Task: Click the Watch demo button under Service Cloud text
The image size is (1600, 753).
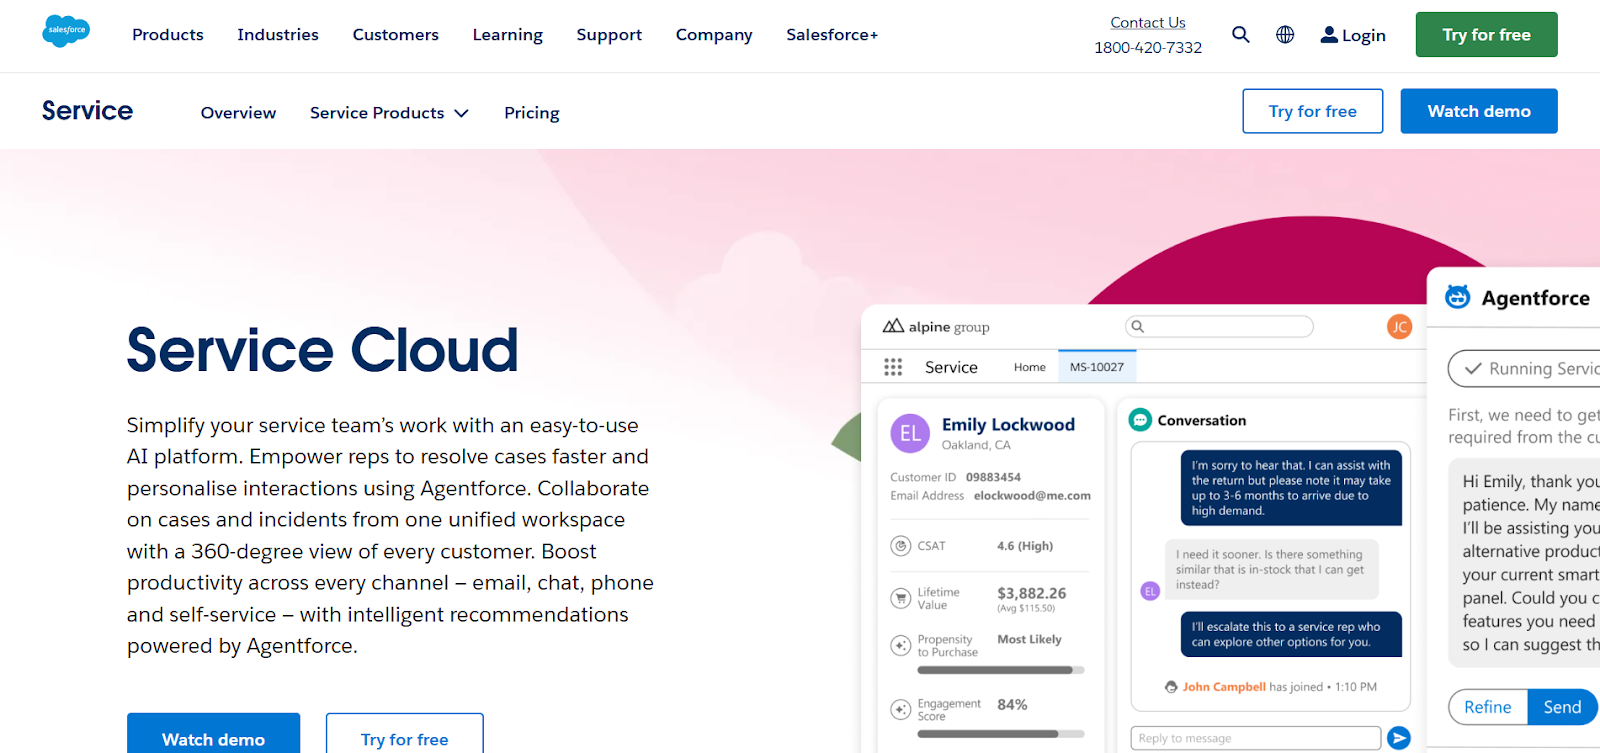Action: [x=213, y=735]
